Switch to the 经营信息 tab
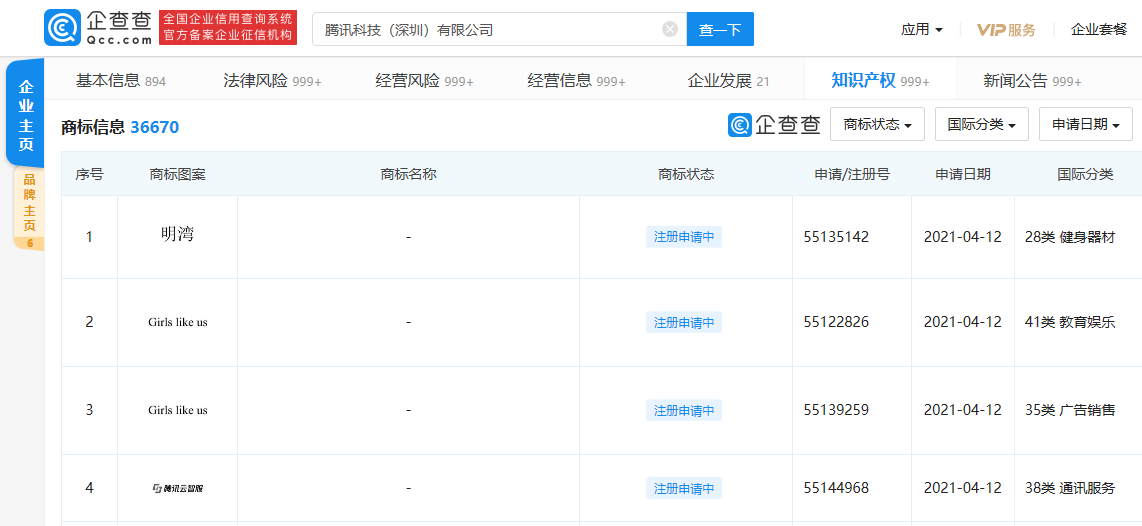Screen dimensions: 1142x526 pyautogui.click(x=576, y=81)
